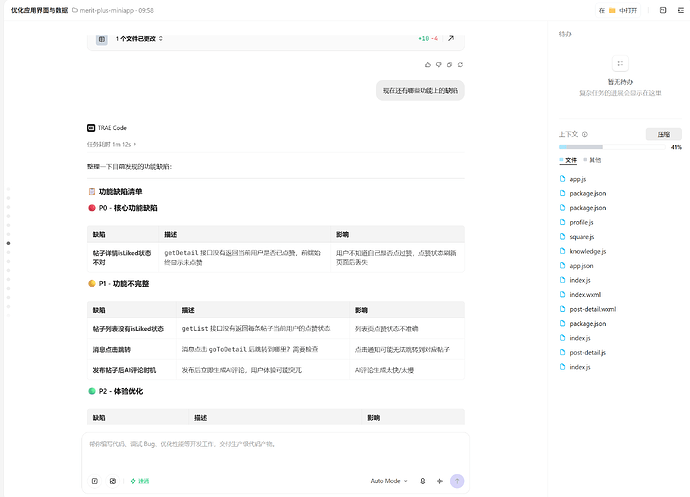Screen dimensions: 690x497
Task: Click the microphone voice input icon
Action: tap(422, 481)
